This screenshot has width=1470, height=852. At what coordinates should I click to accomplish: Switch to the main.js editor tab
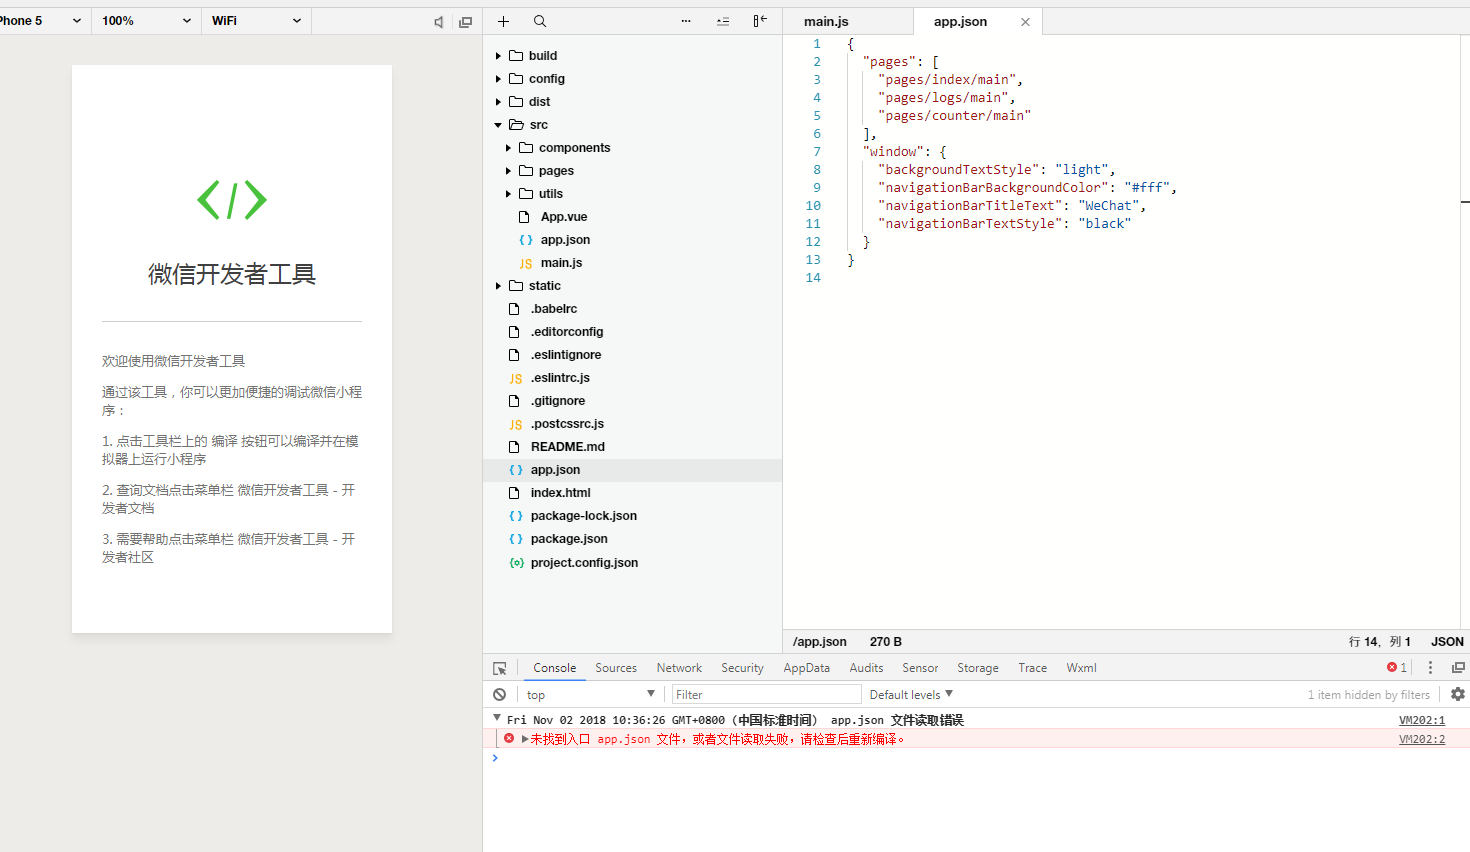coord(826,21)
